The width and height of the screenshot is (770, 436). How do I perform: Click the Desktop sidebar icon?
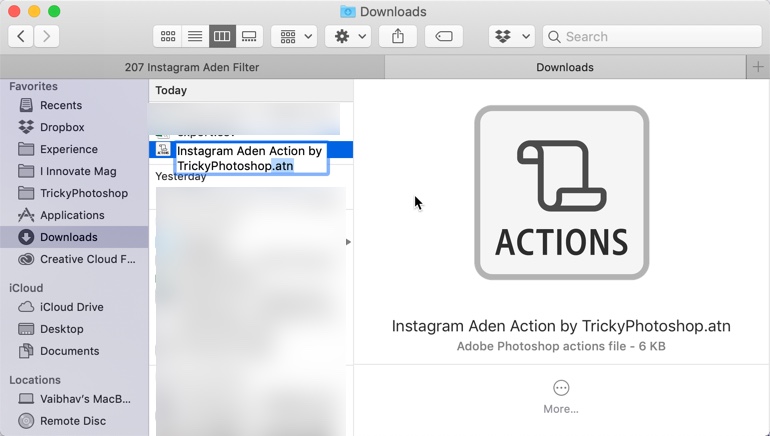(26, 329)
